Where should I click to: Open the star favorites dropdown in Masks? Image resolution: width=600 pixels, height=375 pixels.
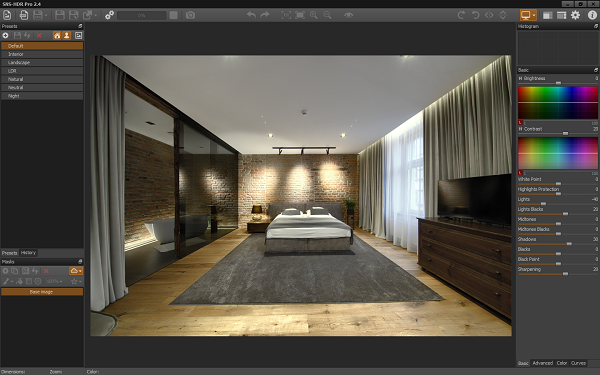[x=76, y=281]
